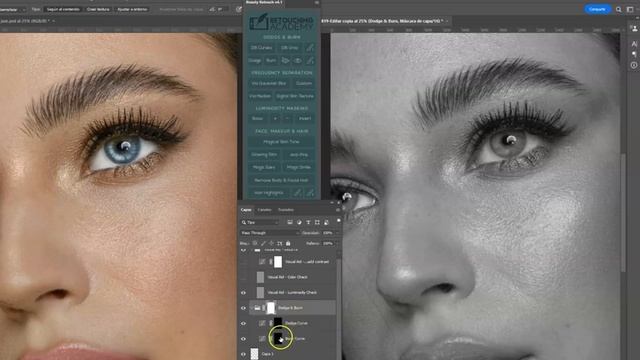640x360 pixels.
Task: Click the DB Gray button in Beauty Retouch panel
Action: [x=290, y=48]
